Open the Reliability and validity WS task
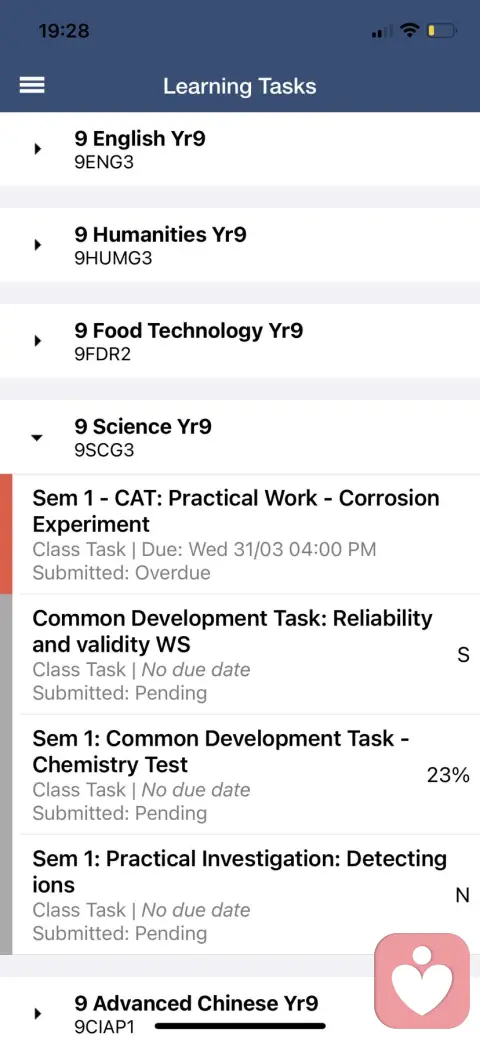The image size is (480, 1039). tap(246, 654)
